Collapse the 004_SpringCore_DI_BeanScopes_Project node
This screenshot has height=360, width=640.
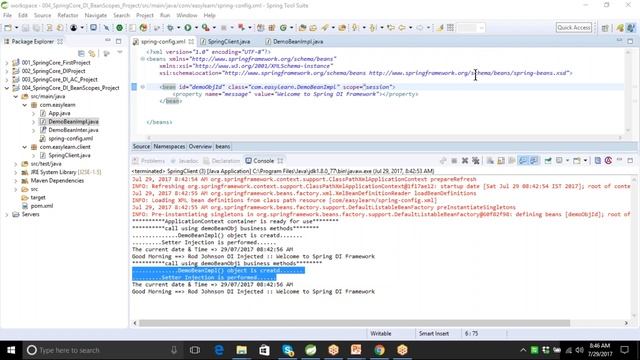[7, 88]
